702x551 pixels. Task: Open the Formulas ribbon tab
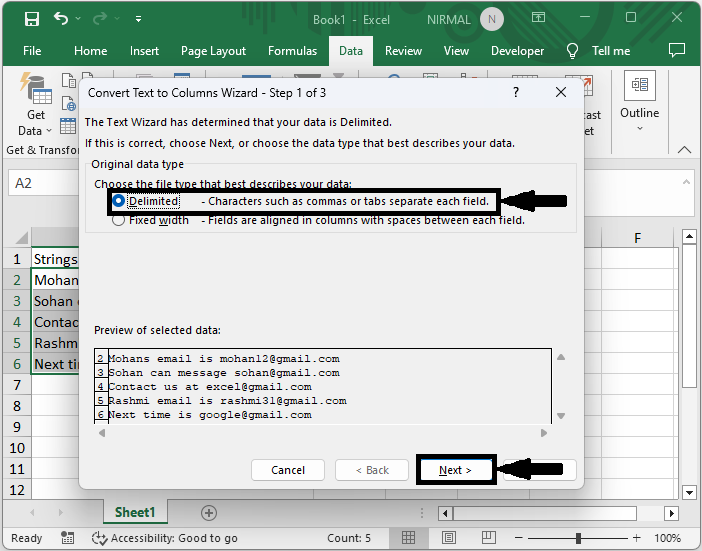(292, 51)
